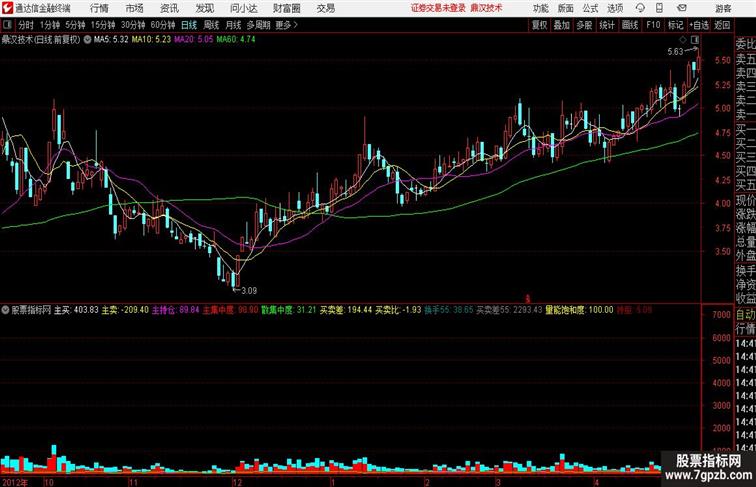The height and width of the screenshot is (487, 756).
Task: Select the 日线 daily period tab
Action: [x=189, y=25]
